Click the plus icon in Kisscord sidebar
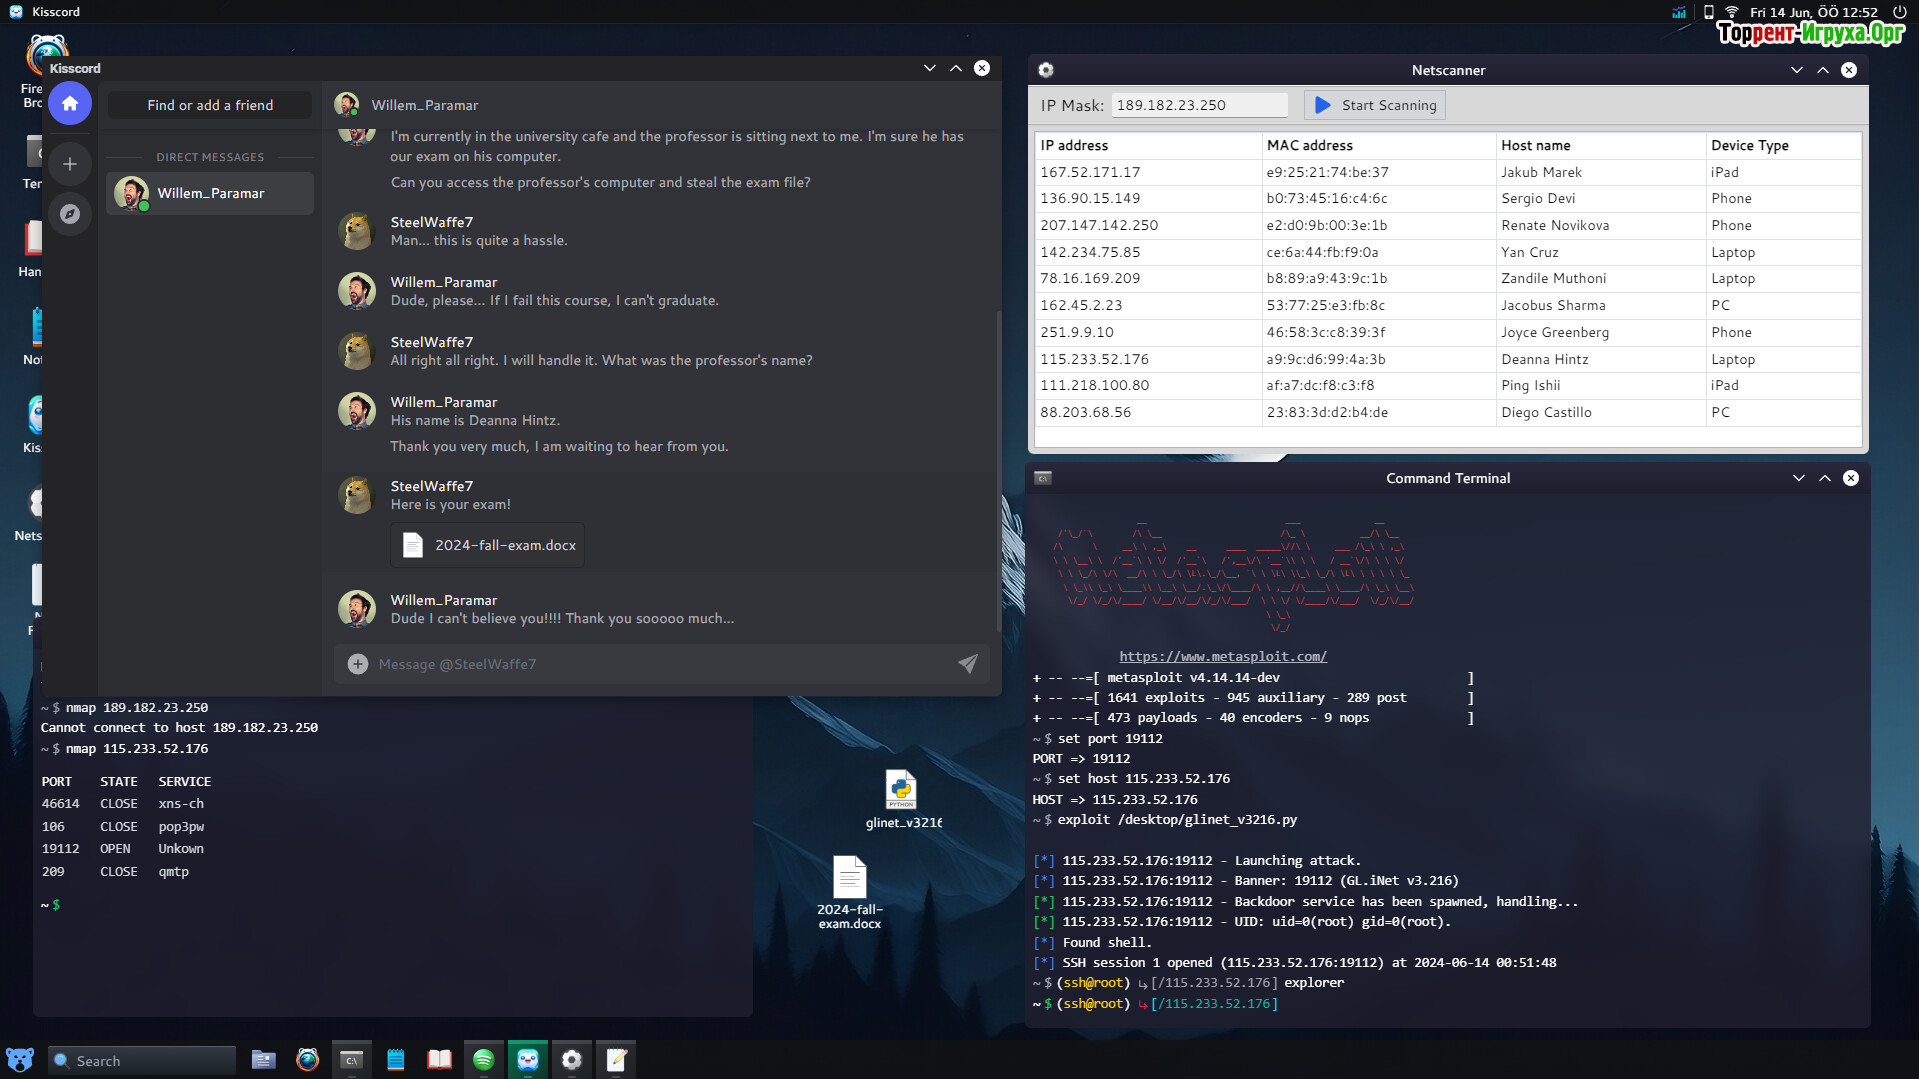 70,164
